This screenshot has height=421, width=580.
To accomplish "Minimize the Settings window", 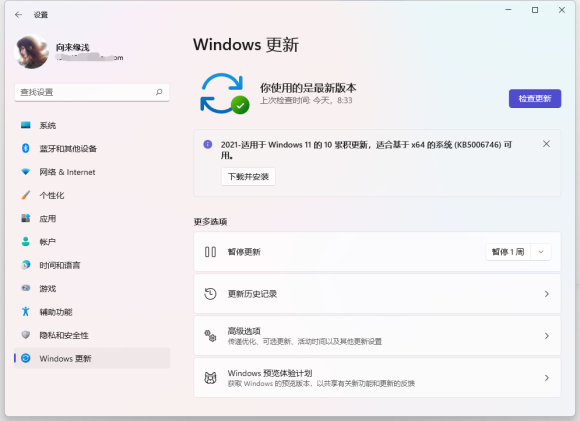I will pos(508,10).
